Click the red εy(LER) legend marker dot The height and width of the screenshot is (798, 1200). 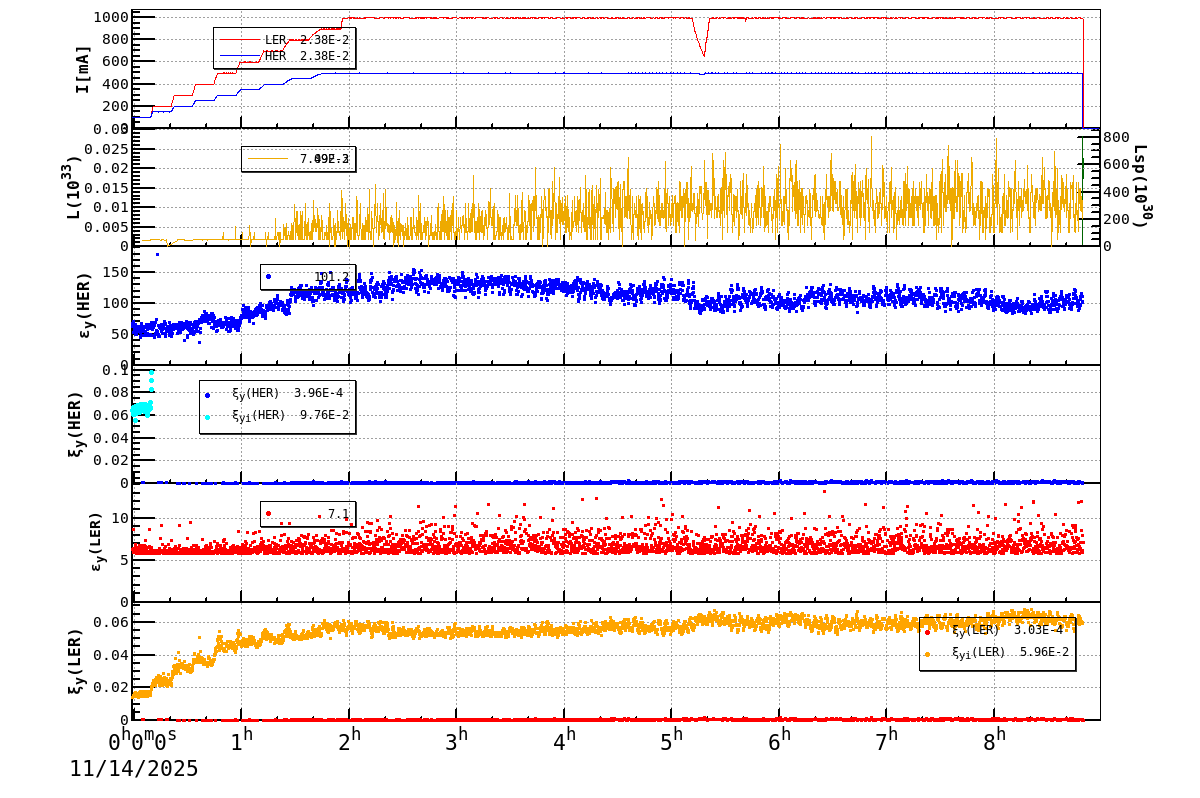click(x=268, y=513)
